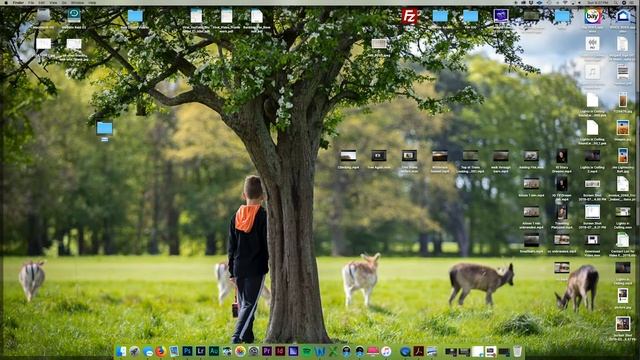Launch Premiere Pro (Pr) from the dock

pyautogui.click(x=267, y=351)
